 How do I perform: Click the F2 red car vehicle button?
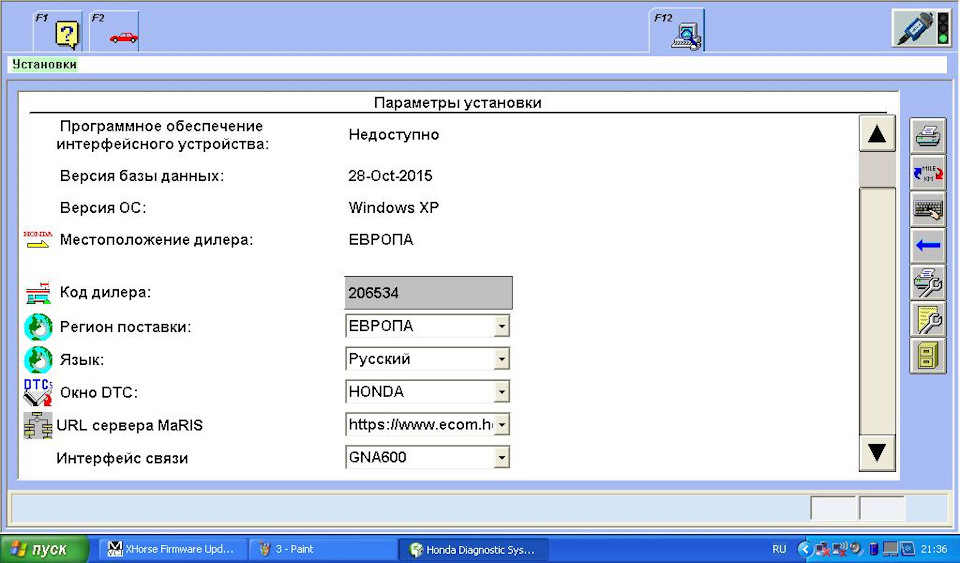coord(114,31)
